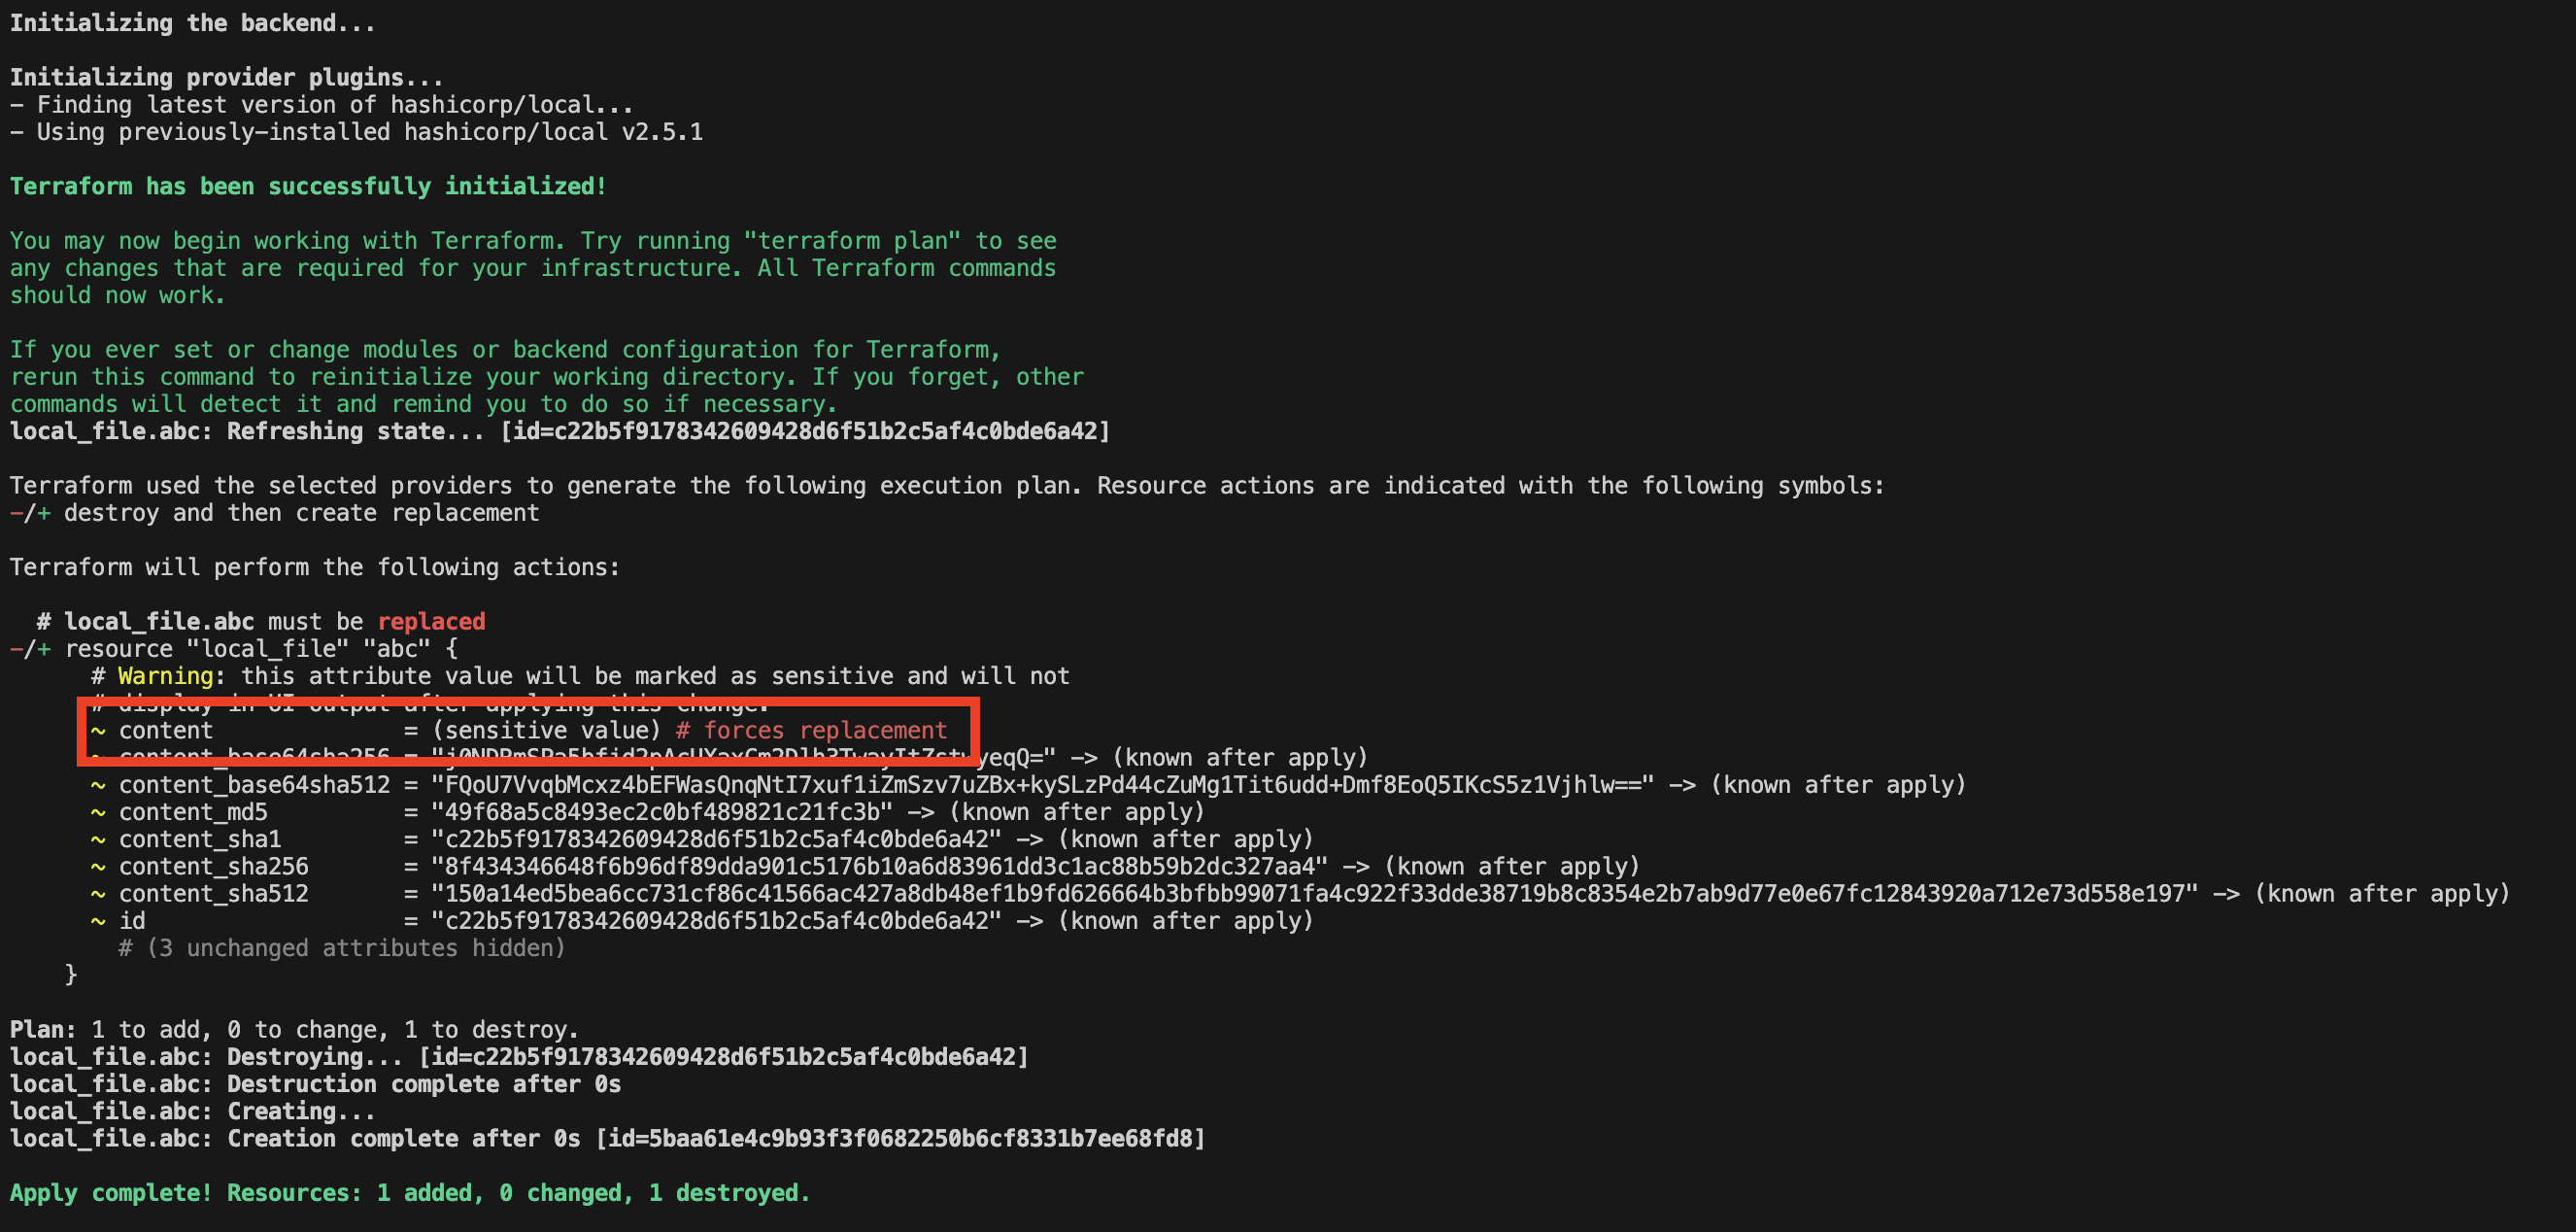Image resolution: width=2576 pixels, height=1232 pixels.
Task: Click the '# forces replacement' comment
Action: click(811, 730)
